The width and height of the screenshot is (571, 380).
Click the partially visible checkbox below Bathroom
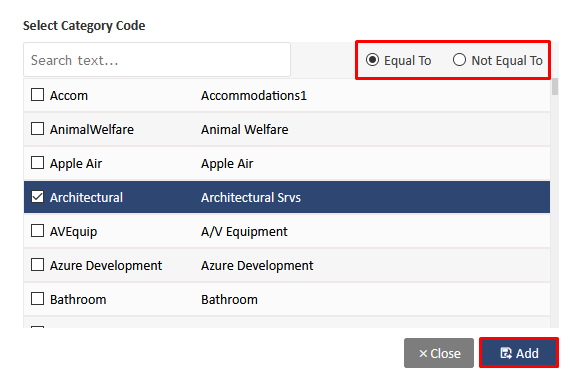tap(38, 327)
